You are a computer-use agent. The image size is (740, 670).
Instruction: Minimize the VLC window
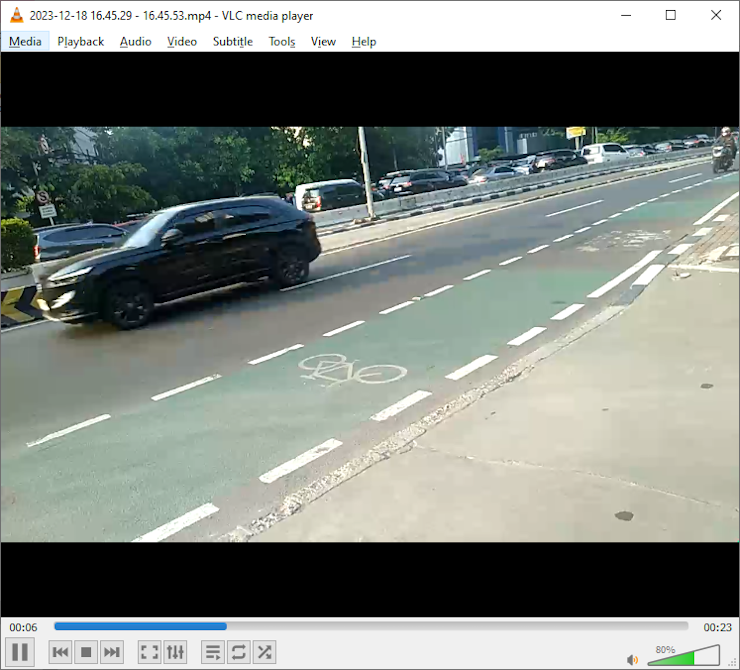626,15
